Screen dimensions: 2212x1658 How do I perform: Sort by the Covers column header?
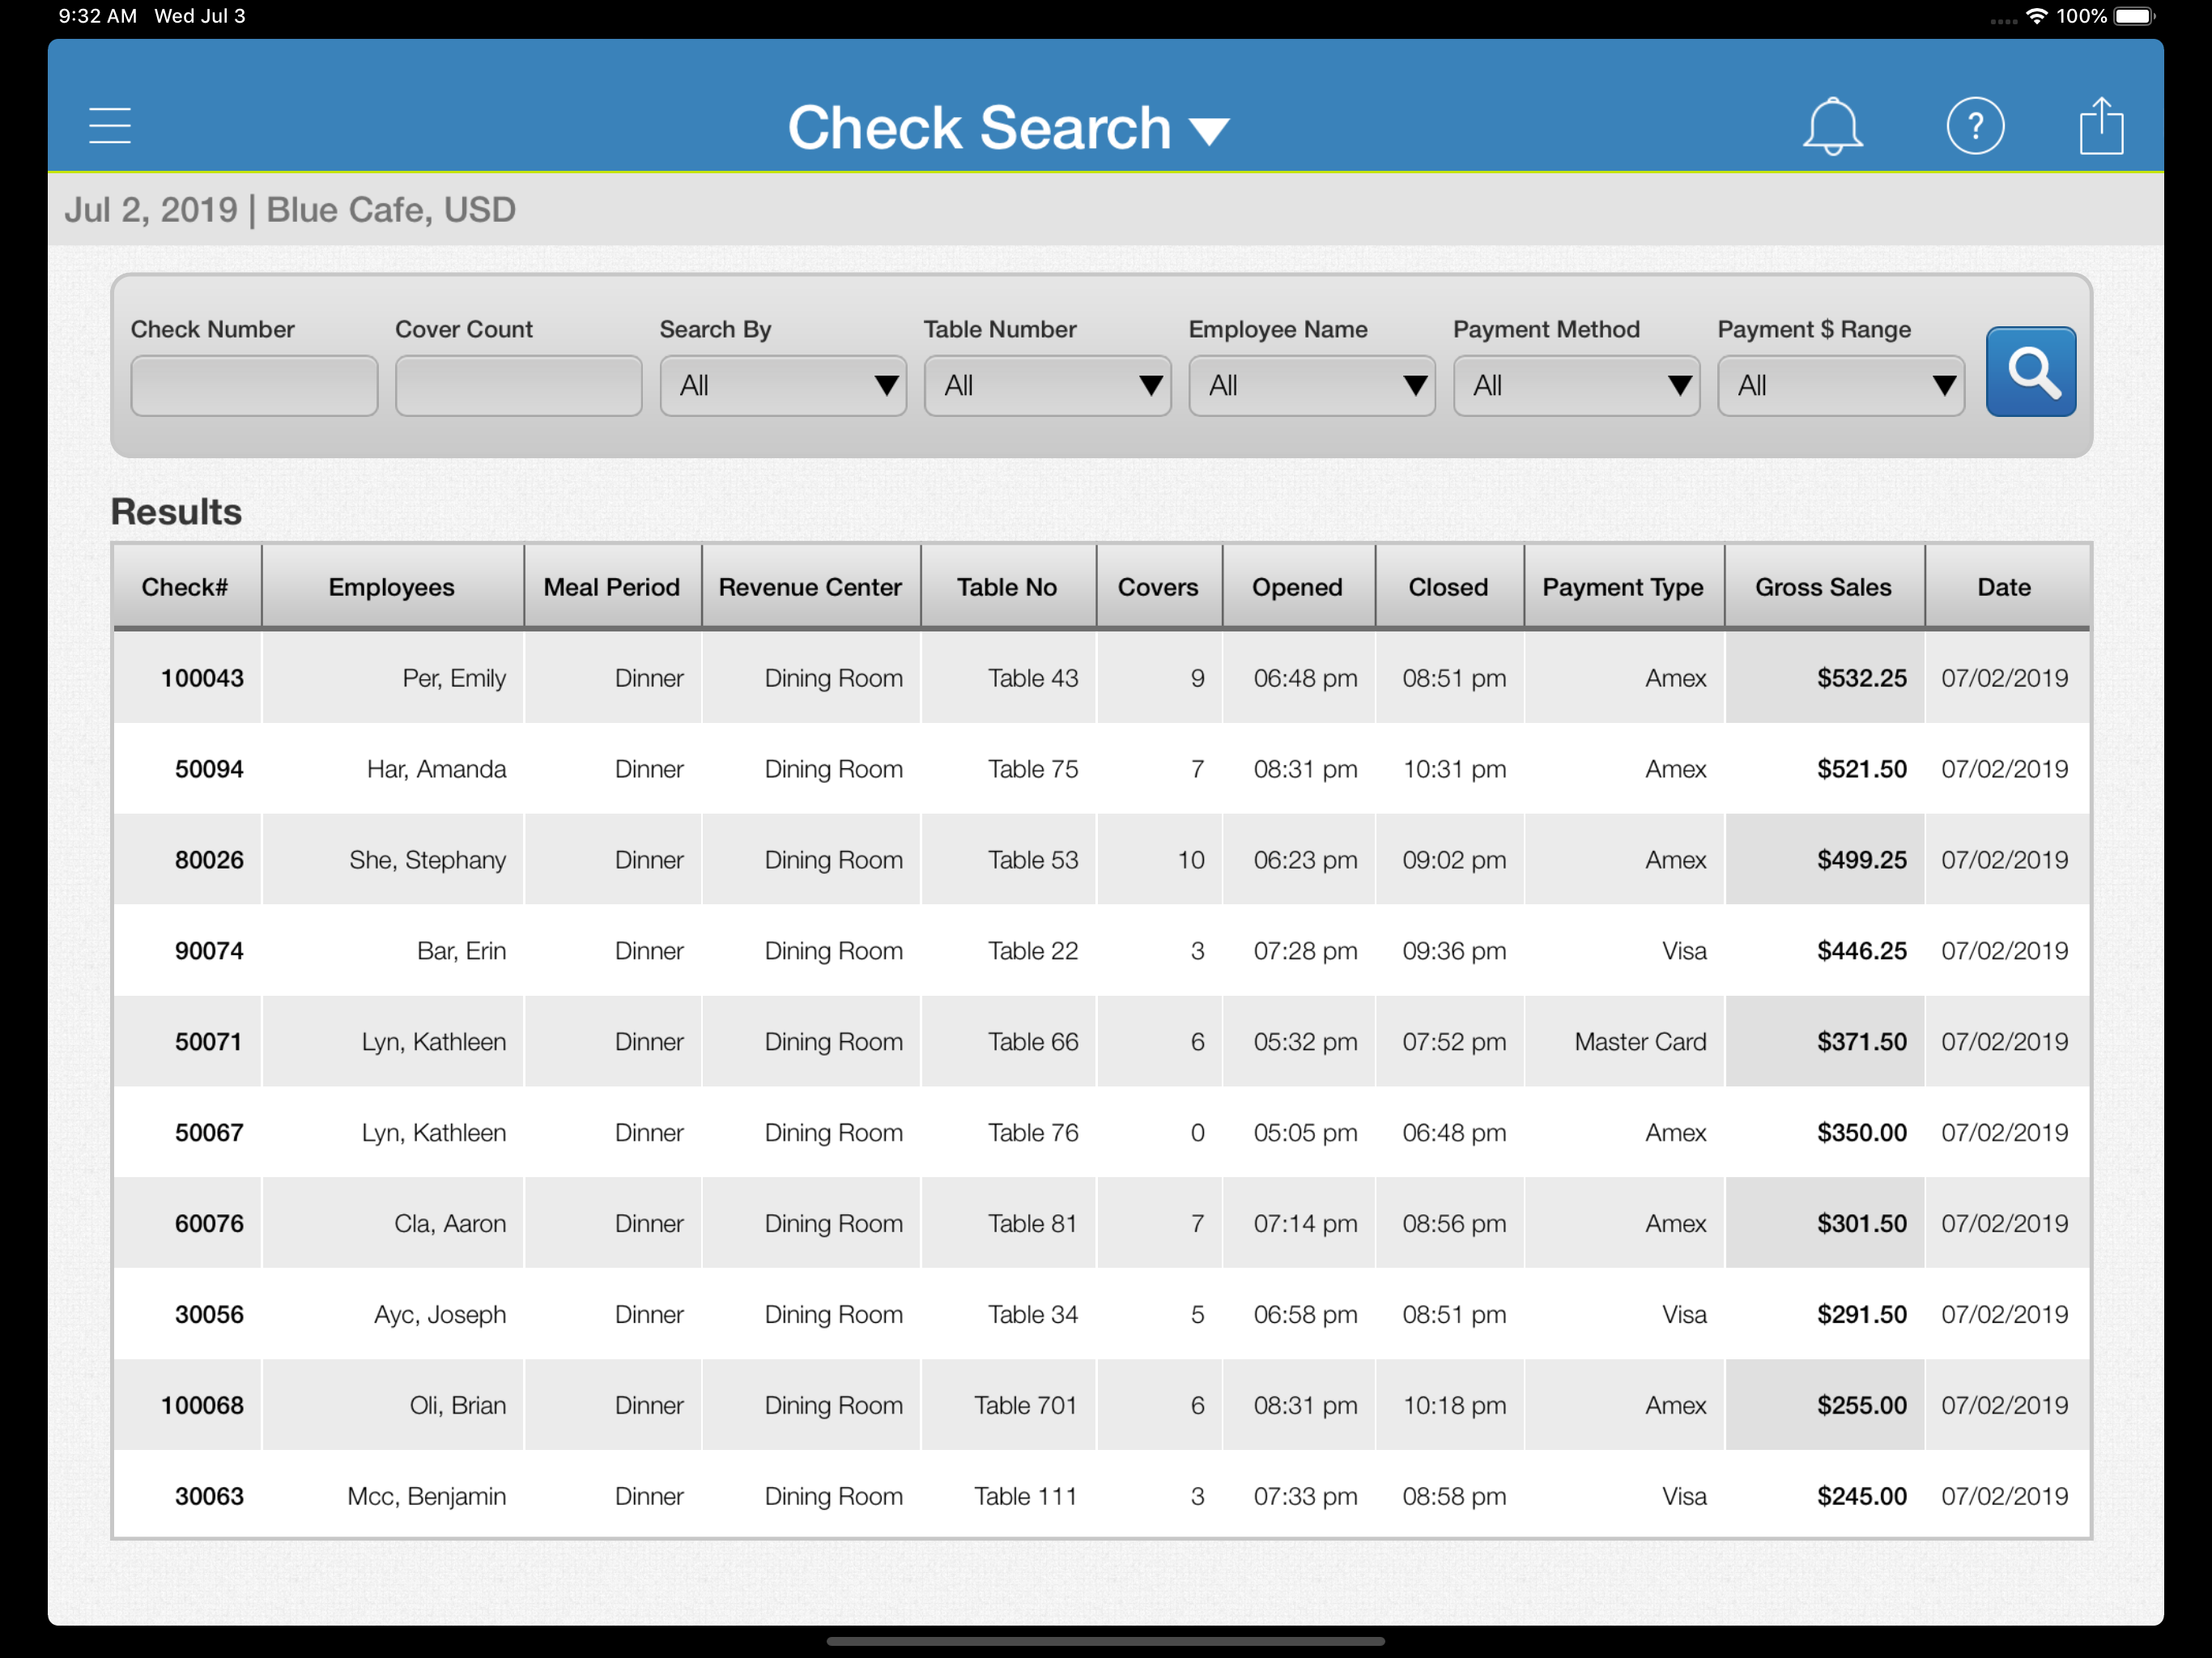pos(1159,587)
